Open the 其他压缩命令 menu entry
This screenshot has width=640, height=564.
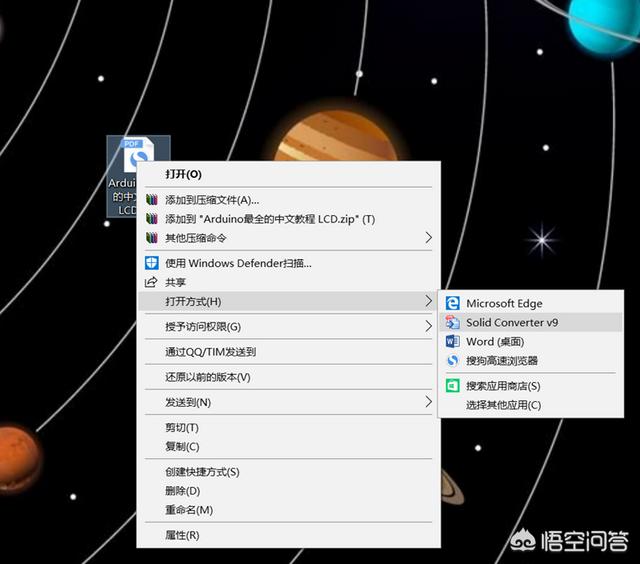pos(289,238)
